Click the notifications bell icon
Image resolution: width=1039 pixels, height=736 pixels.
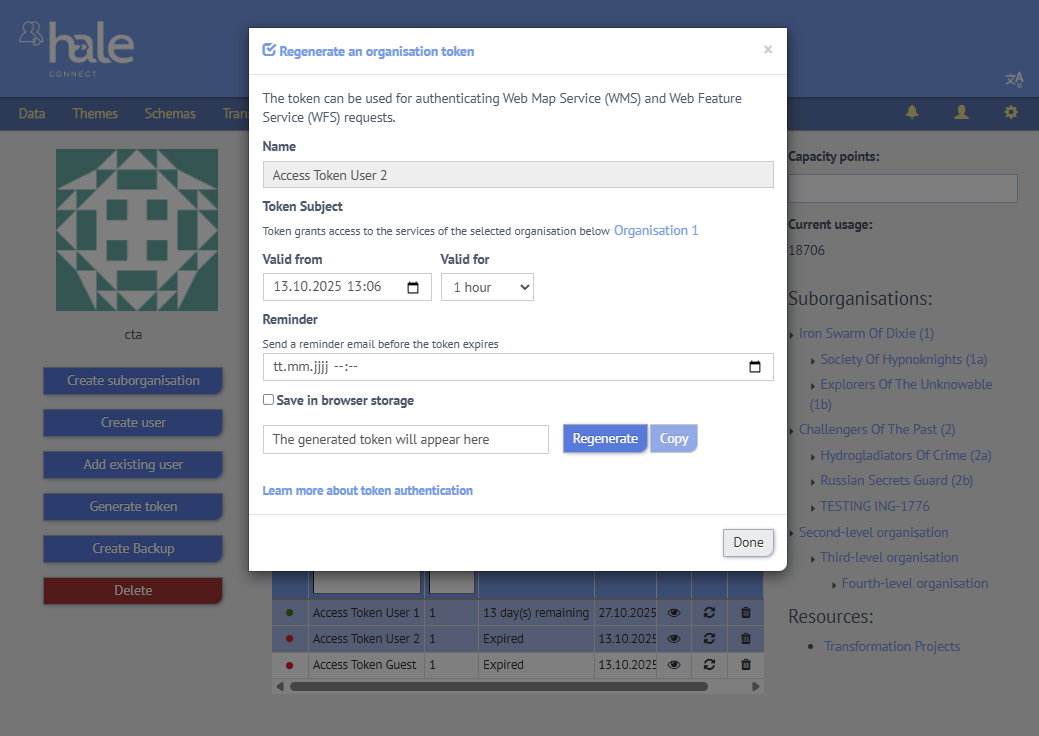point(912,113)
